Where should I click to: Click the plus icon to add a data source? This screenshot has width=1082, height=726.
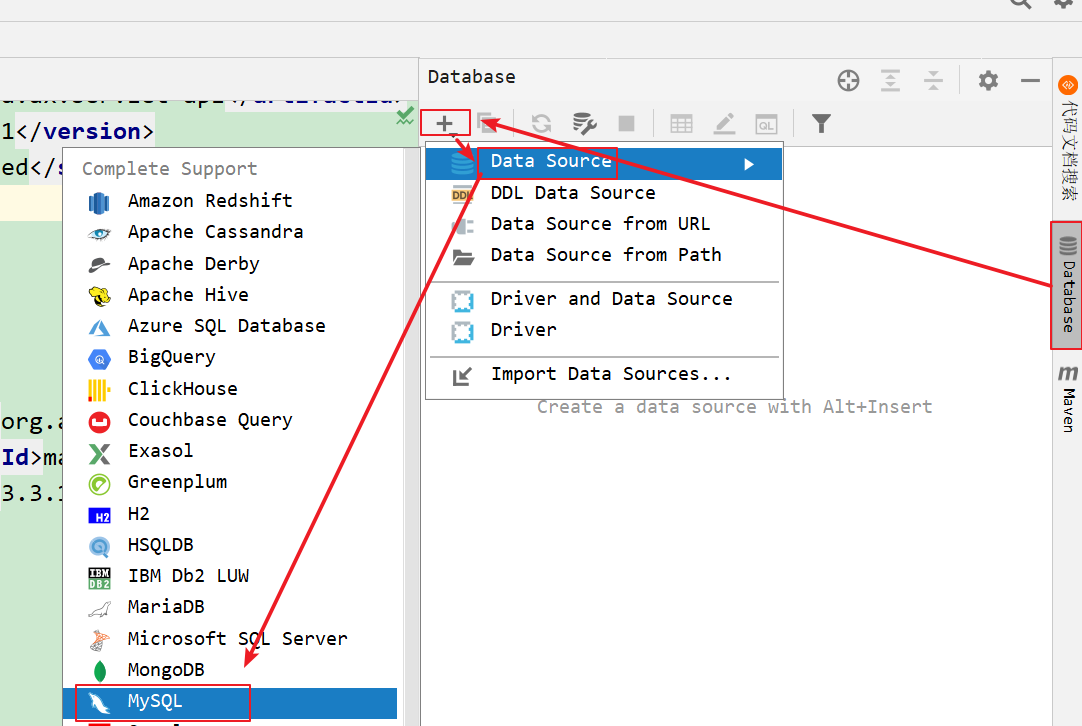point(445,123)
